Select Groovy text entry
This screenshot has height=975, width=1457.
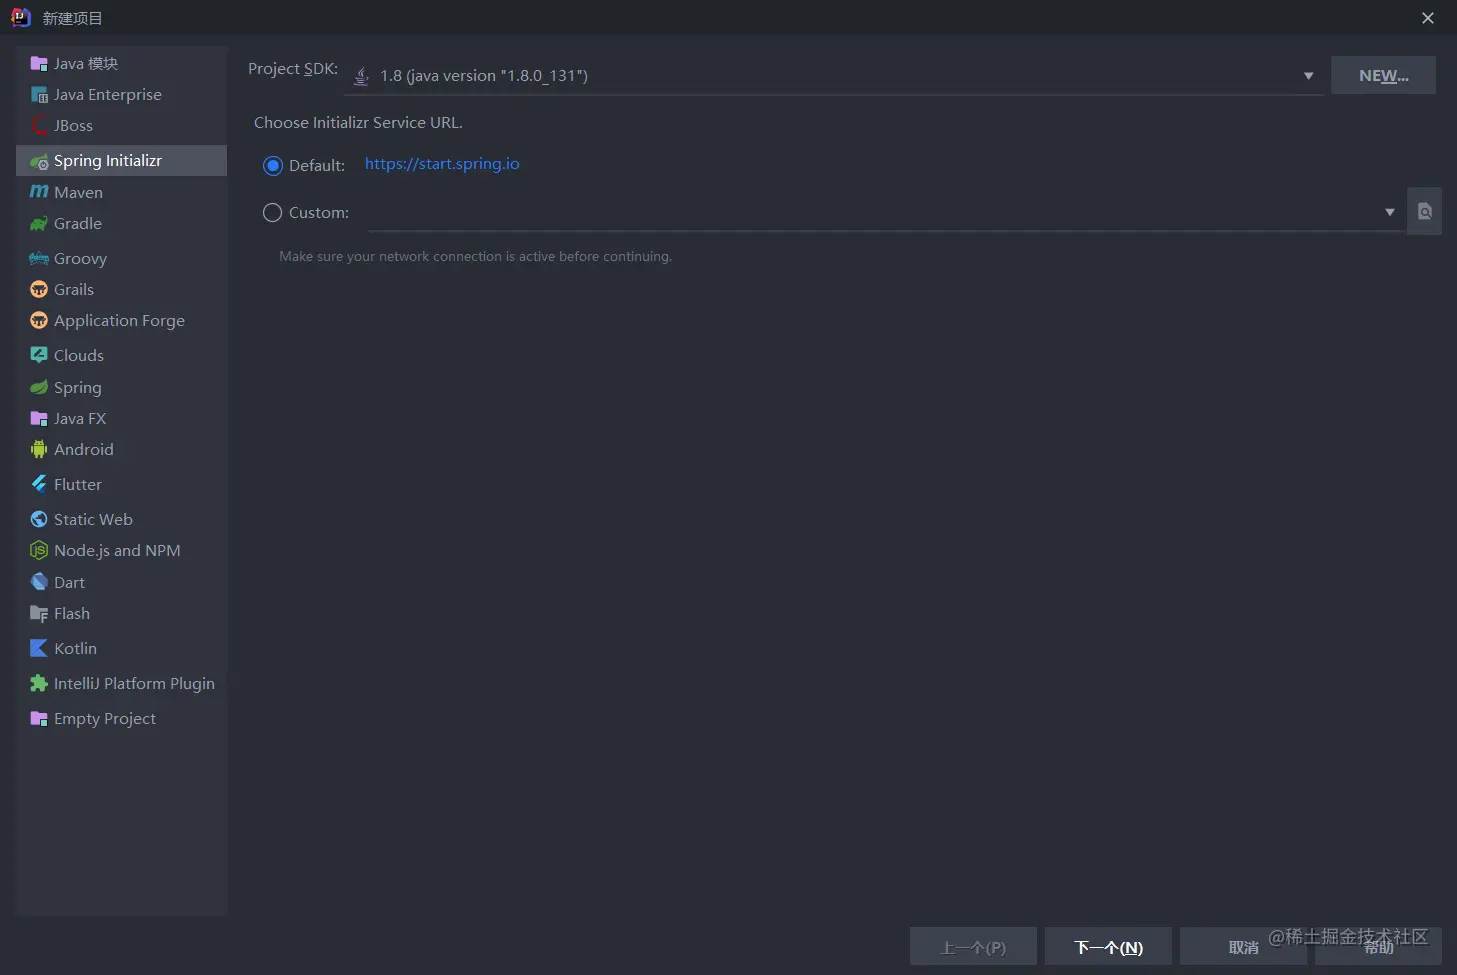[80, 259]
